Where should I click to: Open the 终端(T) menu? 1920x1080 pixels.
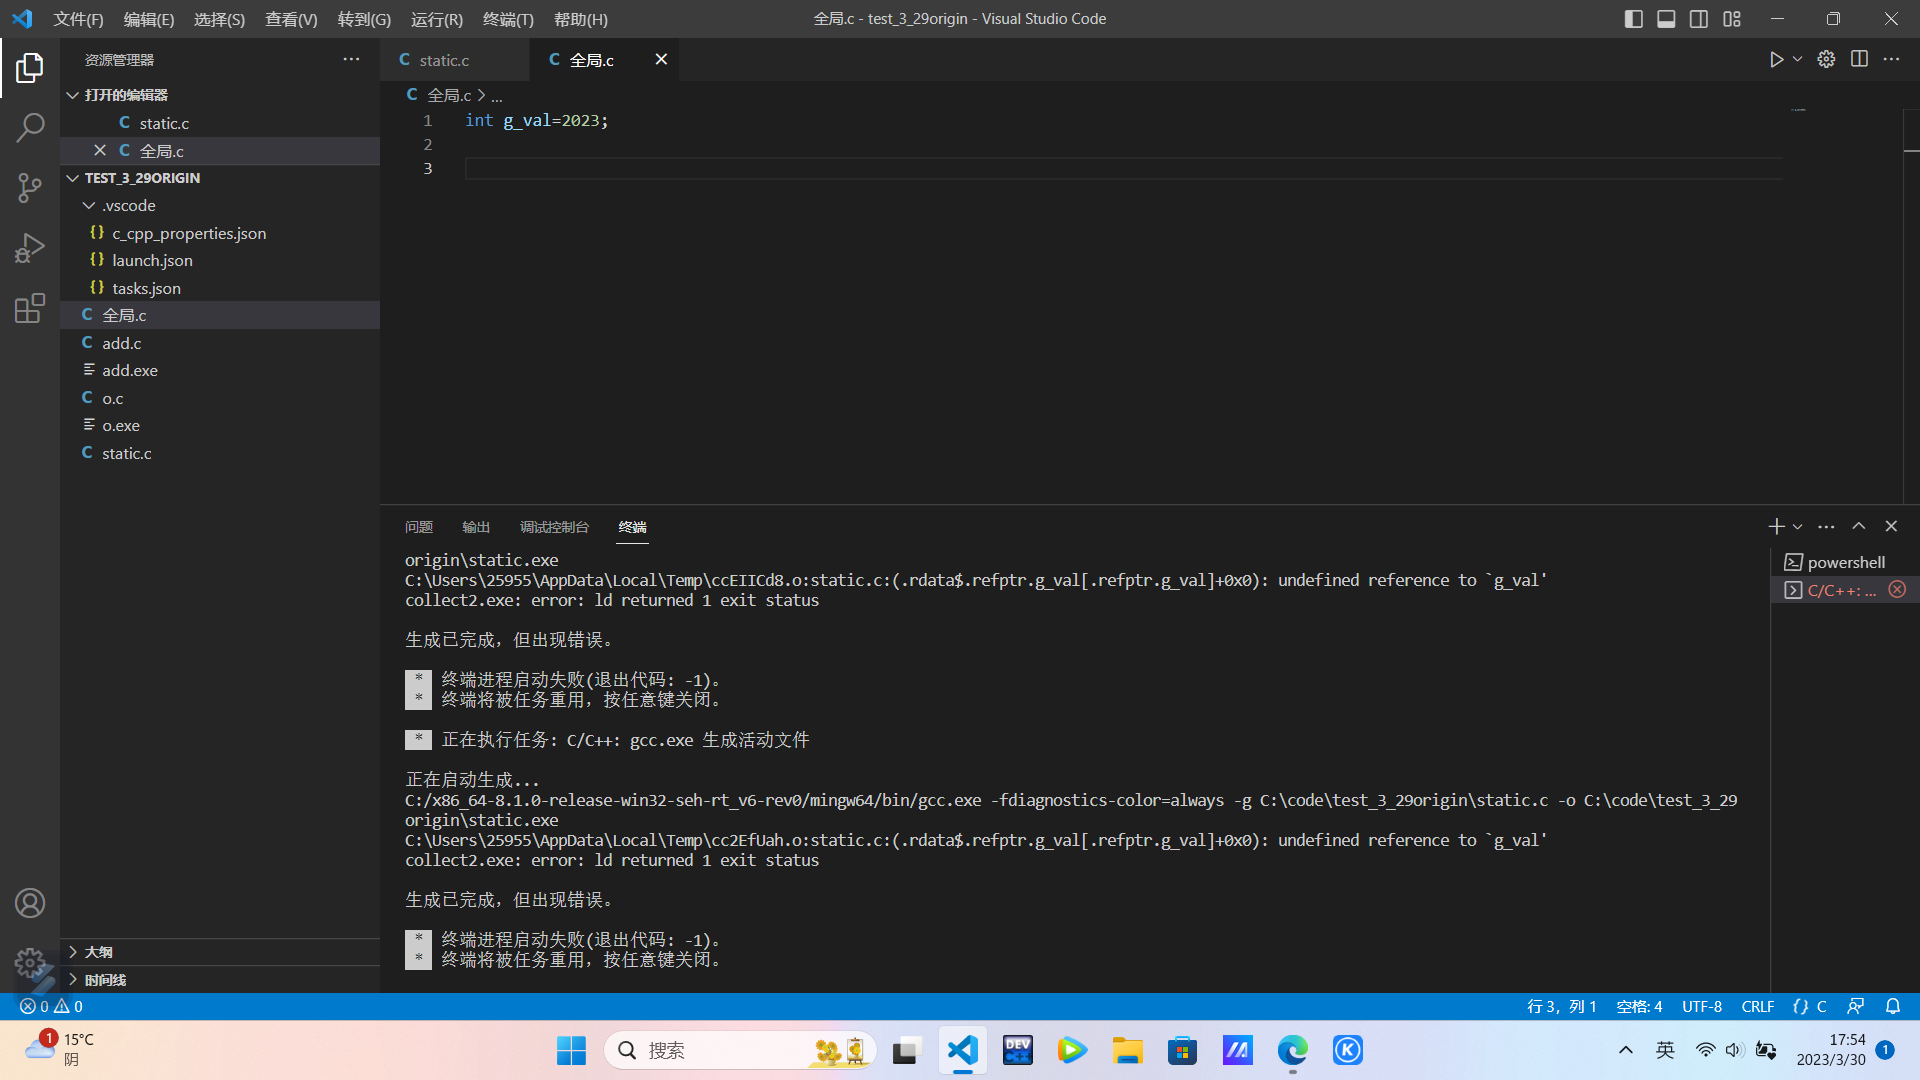click(508, 19)
